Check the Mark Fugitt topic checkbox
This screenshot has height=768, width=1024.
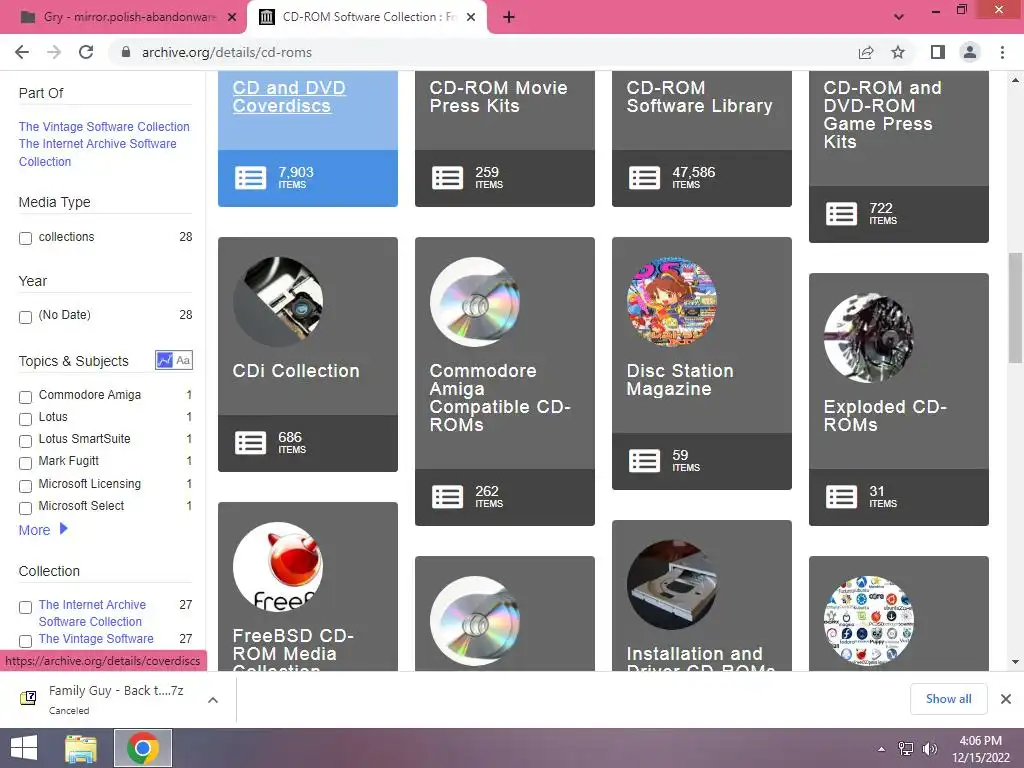tap(25, 464)
